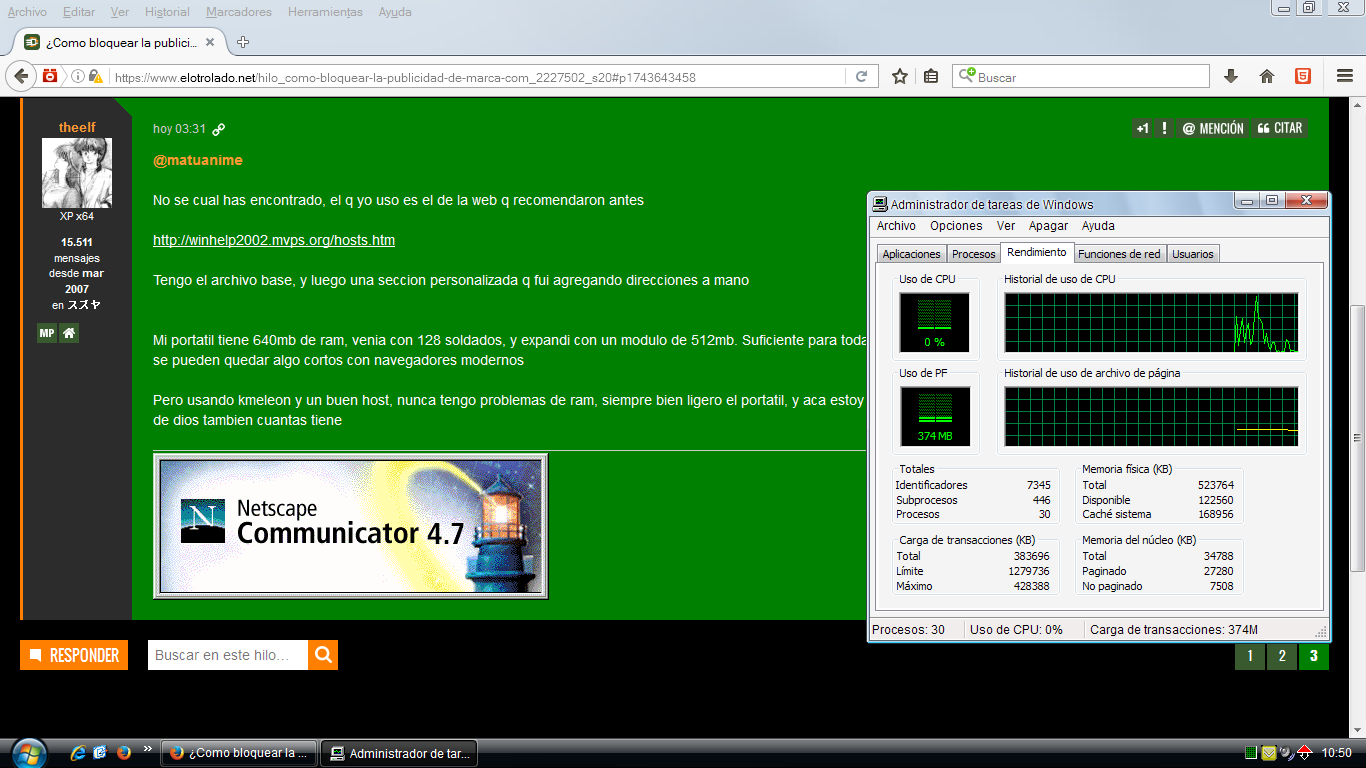Open the bookmarks list icon
The width and height of the screenshot is (1366, 768).
tap(931, 76)
